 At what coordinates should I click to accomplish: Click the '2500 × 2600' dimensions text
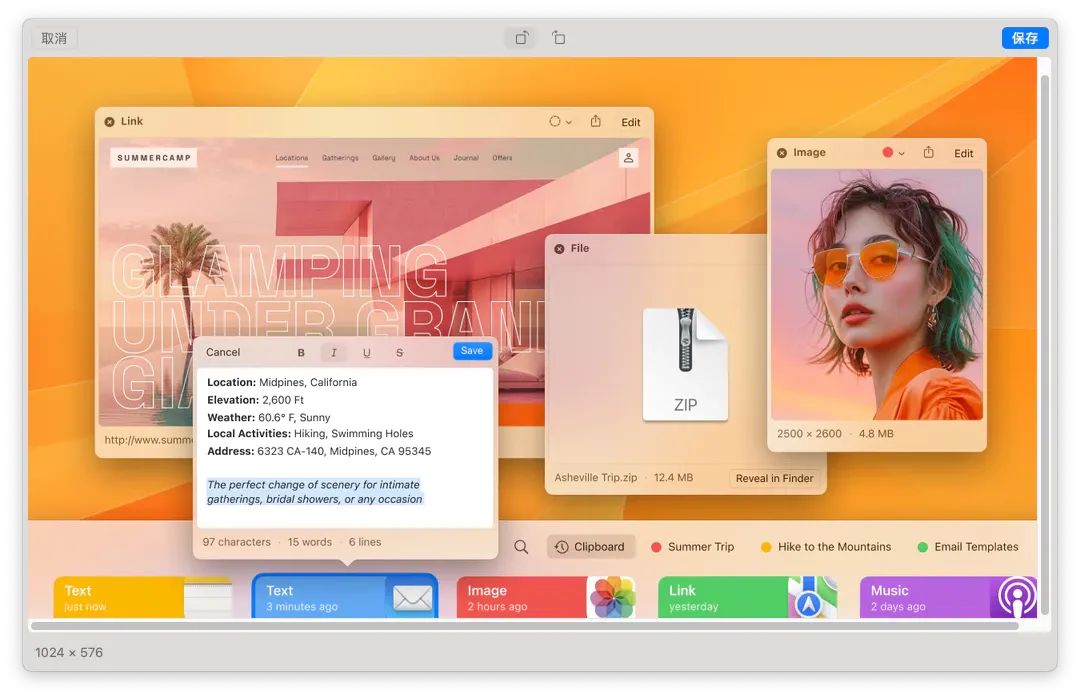coord(809,434)
